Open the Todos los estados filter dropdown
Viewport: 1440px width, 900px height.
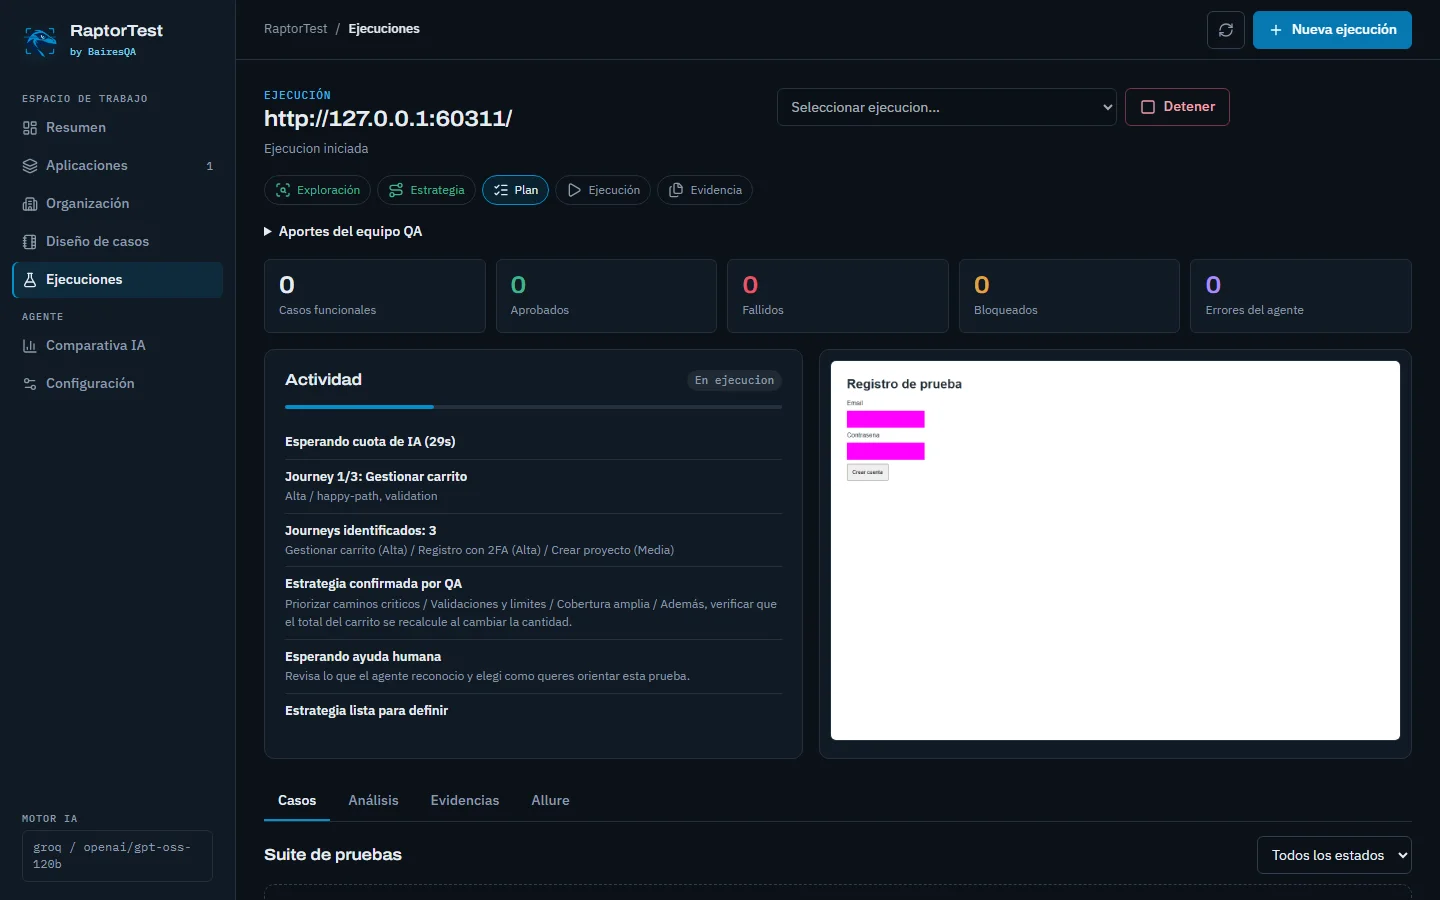pos(1334,855)
